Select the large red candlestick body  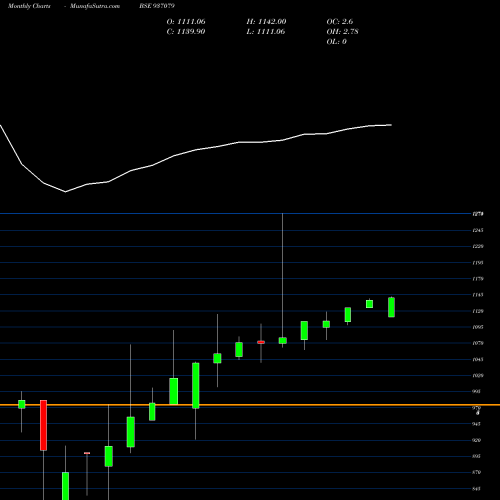click(43, 425)
